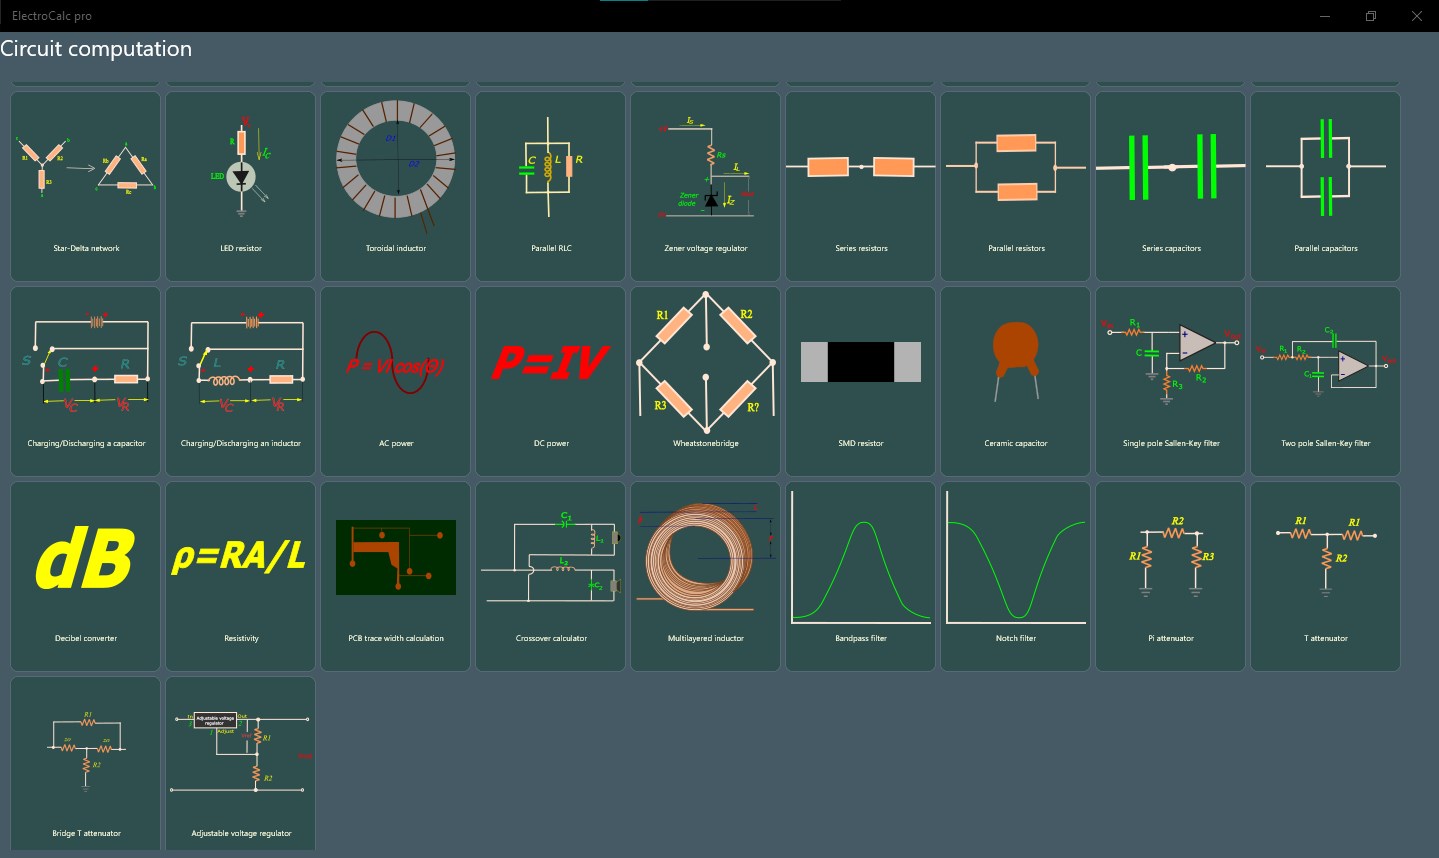
Task: Select the Series resistors calculator
Action: coord(860,185)
